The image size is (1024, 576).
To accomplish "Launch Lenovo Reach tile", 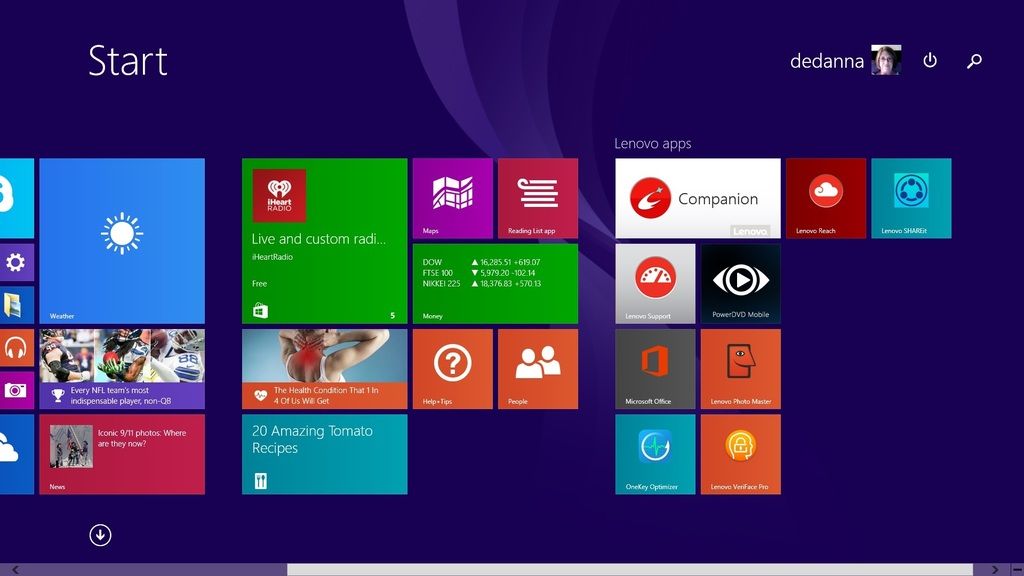I will [x=825, y=198].
